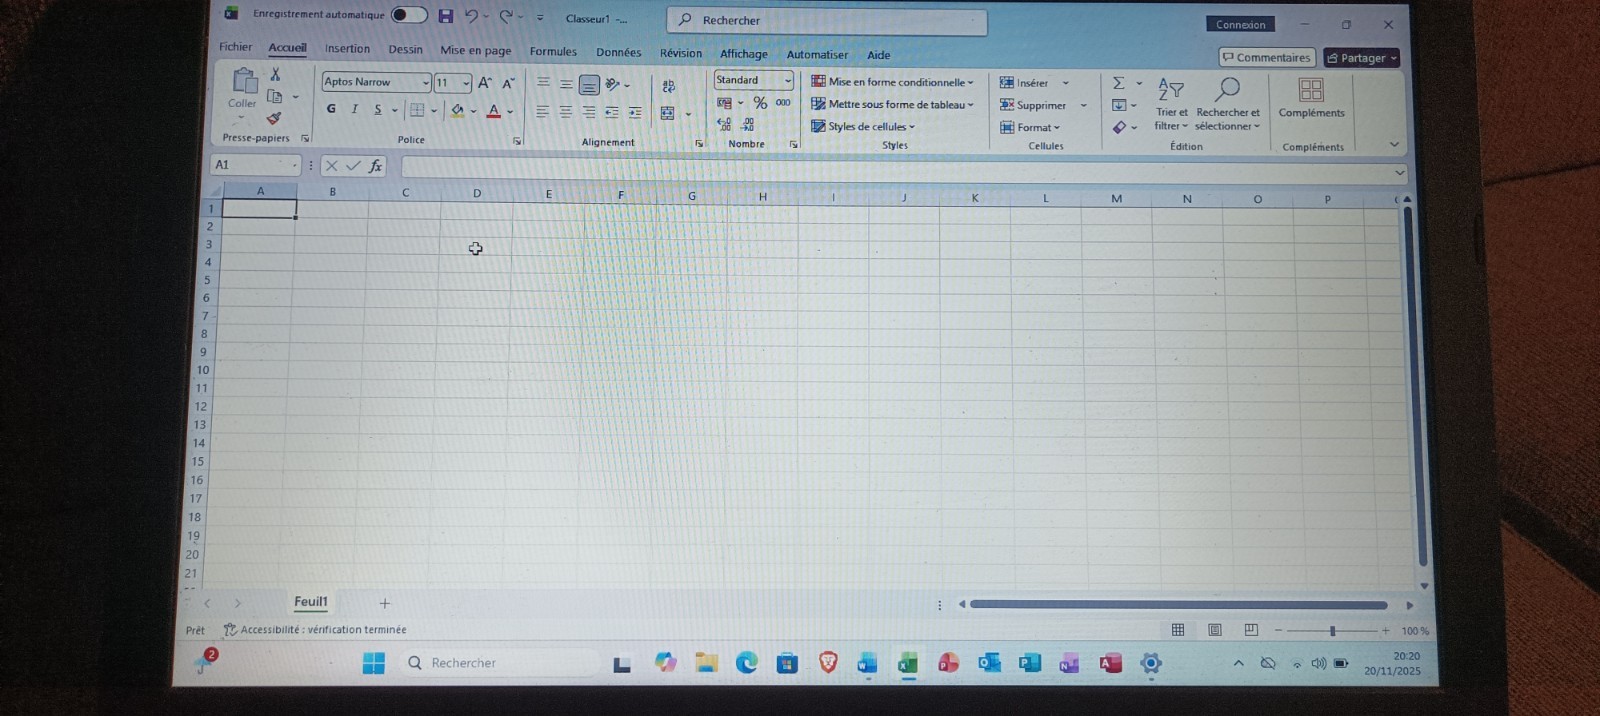This screenshot has width=1600, height=716.
Task: Open the Standard number format dropdown
Action: click(788, 80)
